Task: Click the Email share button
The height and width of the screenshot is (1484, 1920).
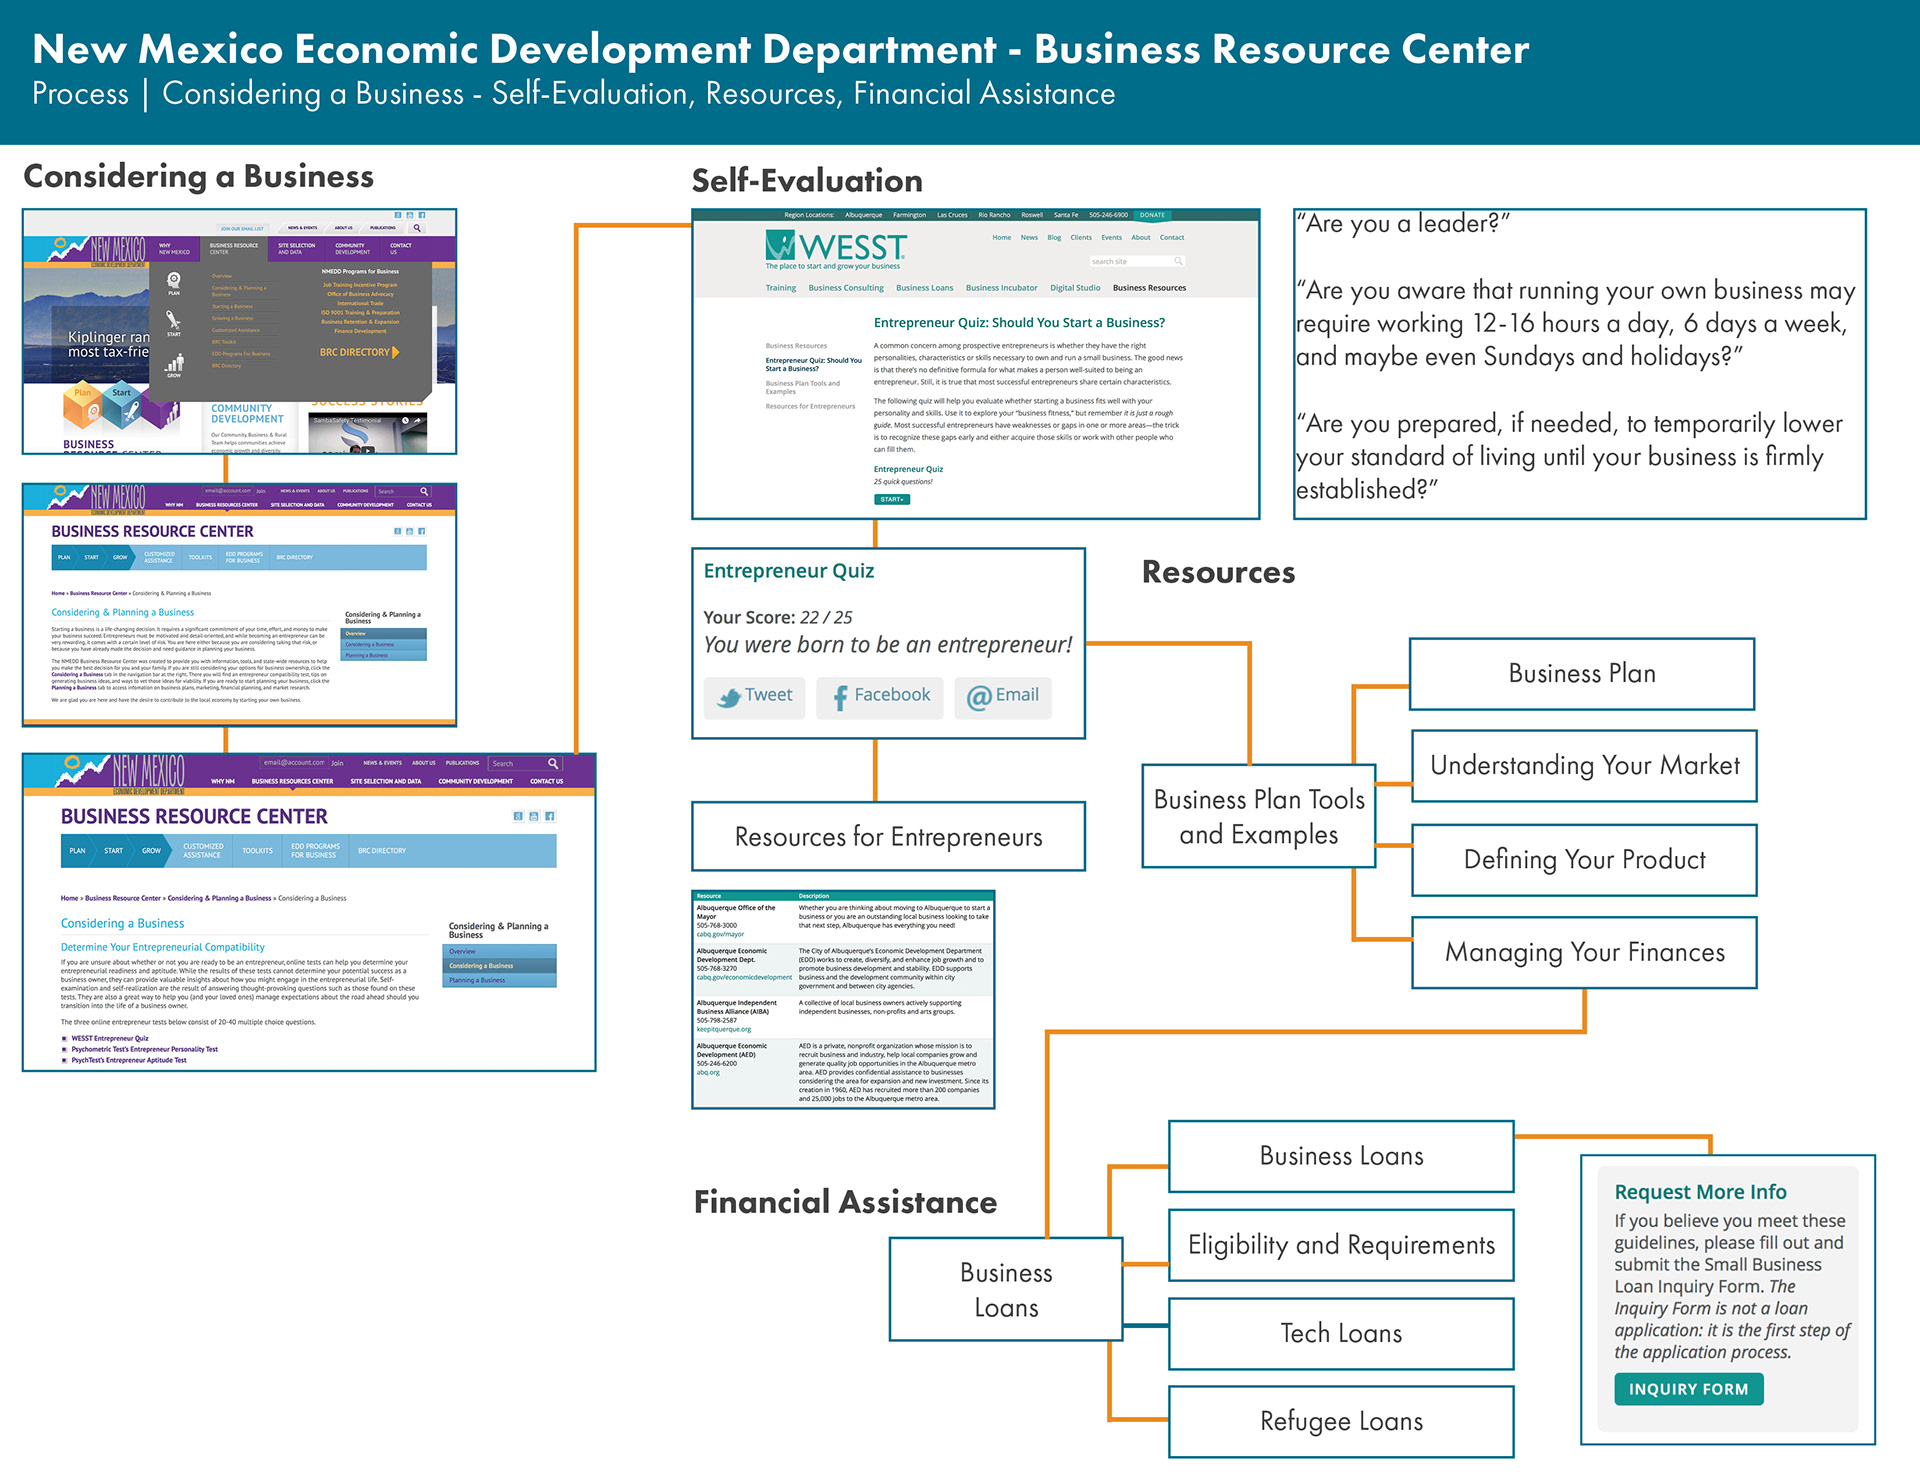Action: [x=1002, y=696]
